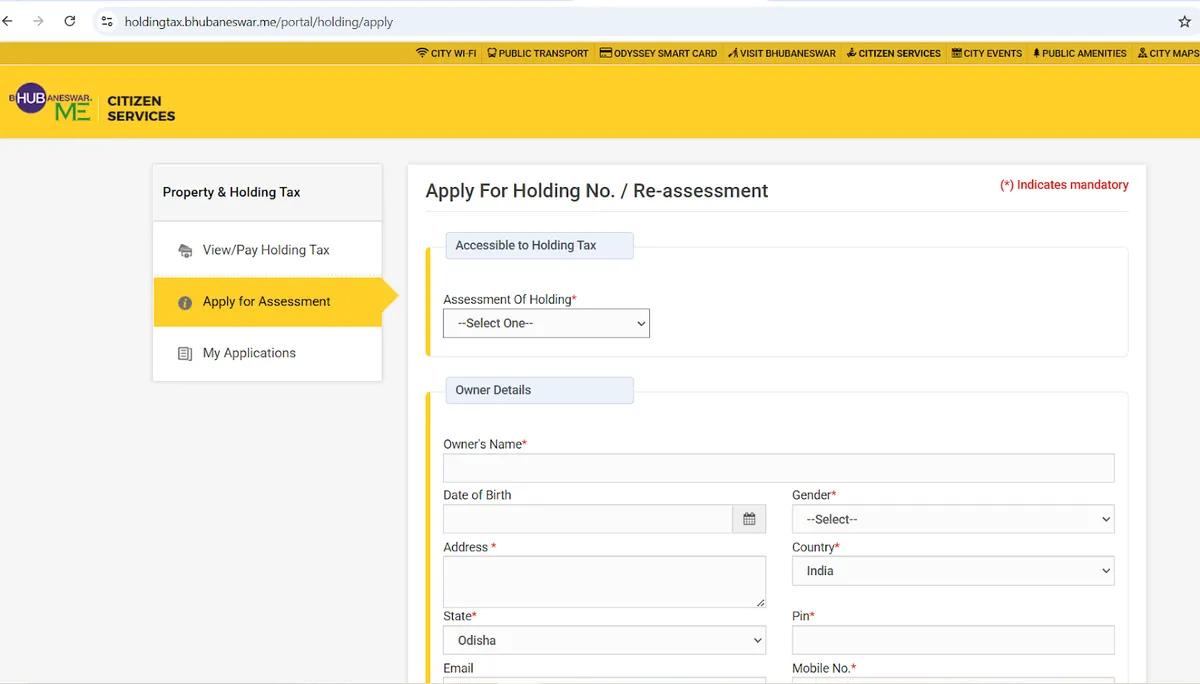Select Apply for Assessment in sidebar
Screen dimensions: 1200x684
pos(266,302)
